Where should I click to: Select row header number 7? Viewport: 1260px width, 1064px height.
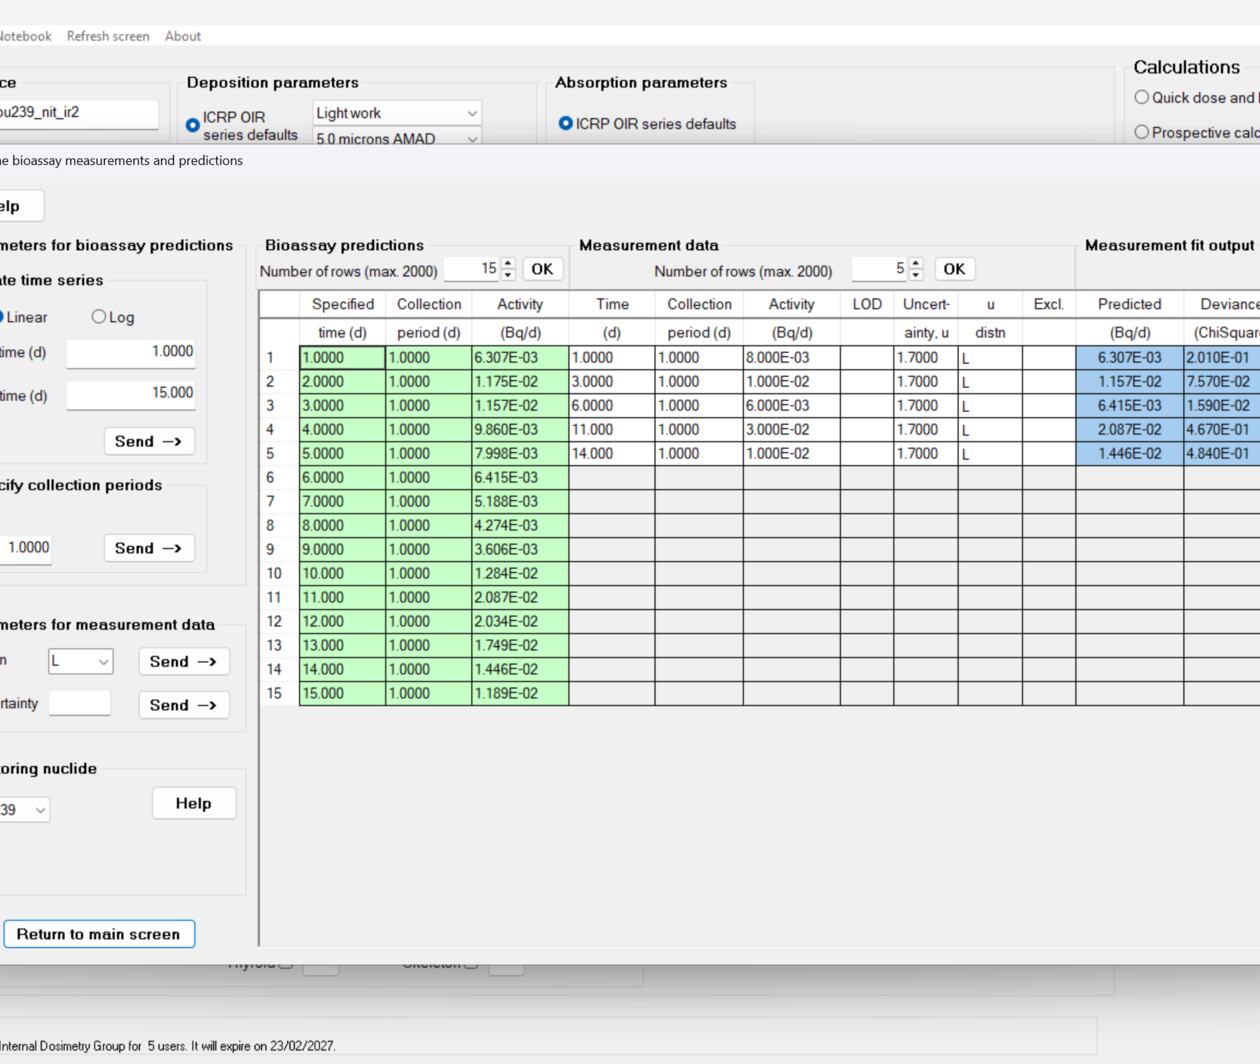[x=279, y=501]
